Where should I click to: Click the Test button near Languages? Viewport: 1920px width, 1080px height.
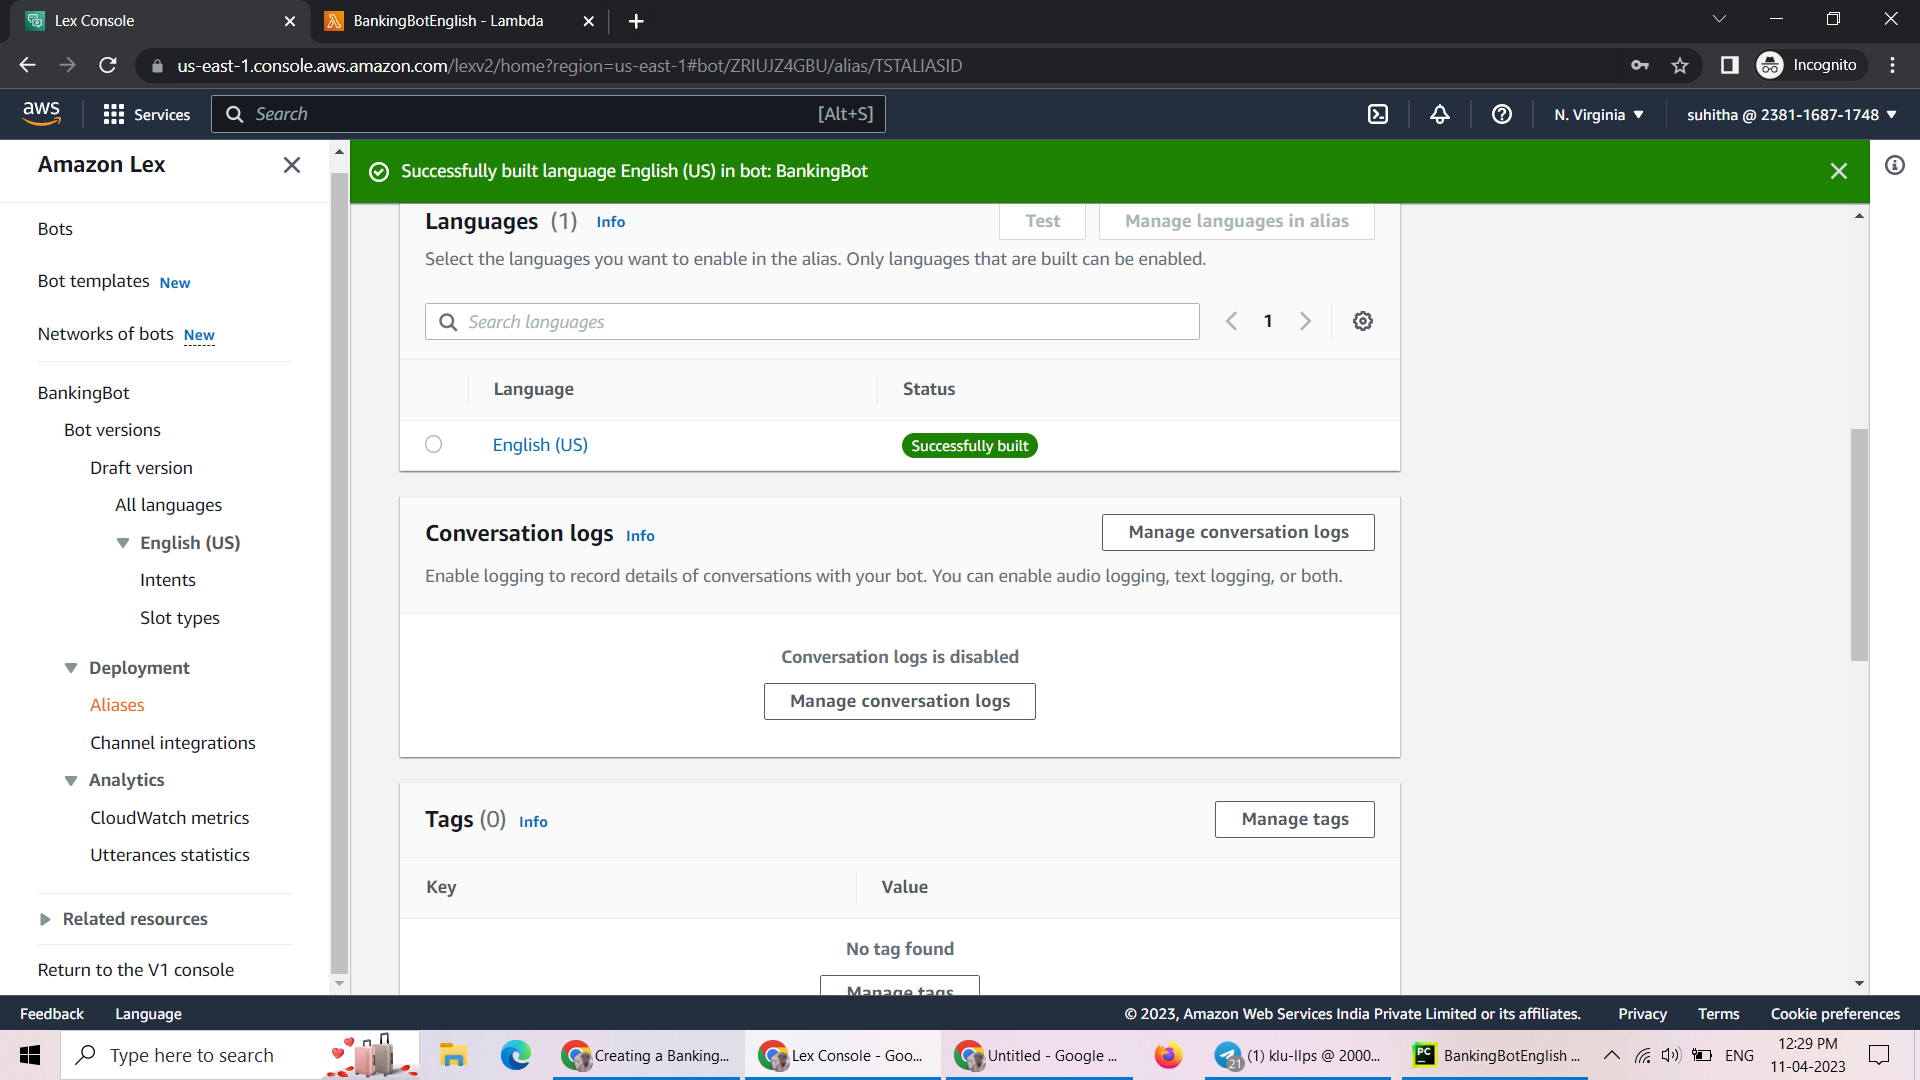[x=1042, y=220]
